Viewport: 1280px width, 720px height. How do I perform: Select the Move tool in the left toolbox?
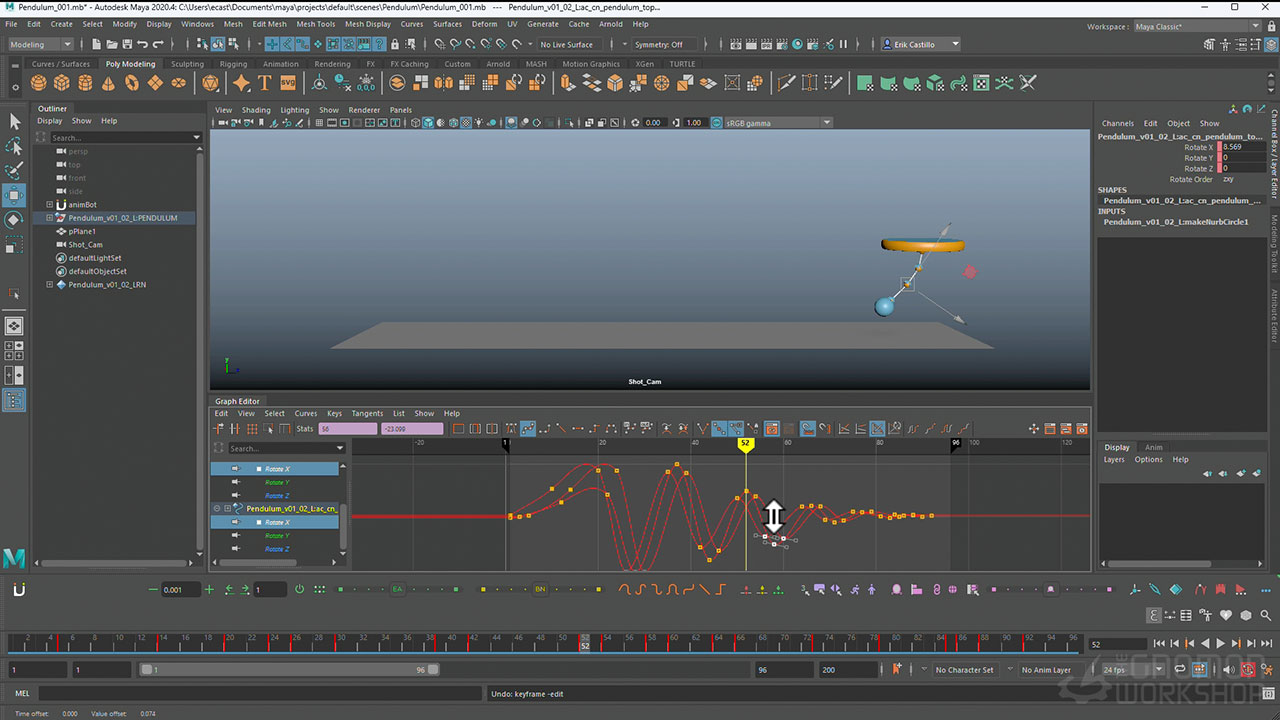(x=14, y=195)
